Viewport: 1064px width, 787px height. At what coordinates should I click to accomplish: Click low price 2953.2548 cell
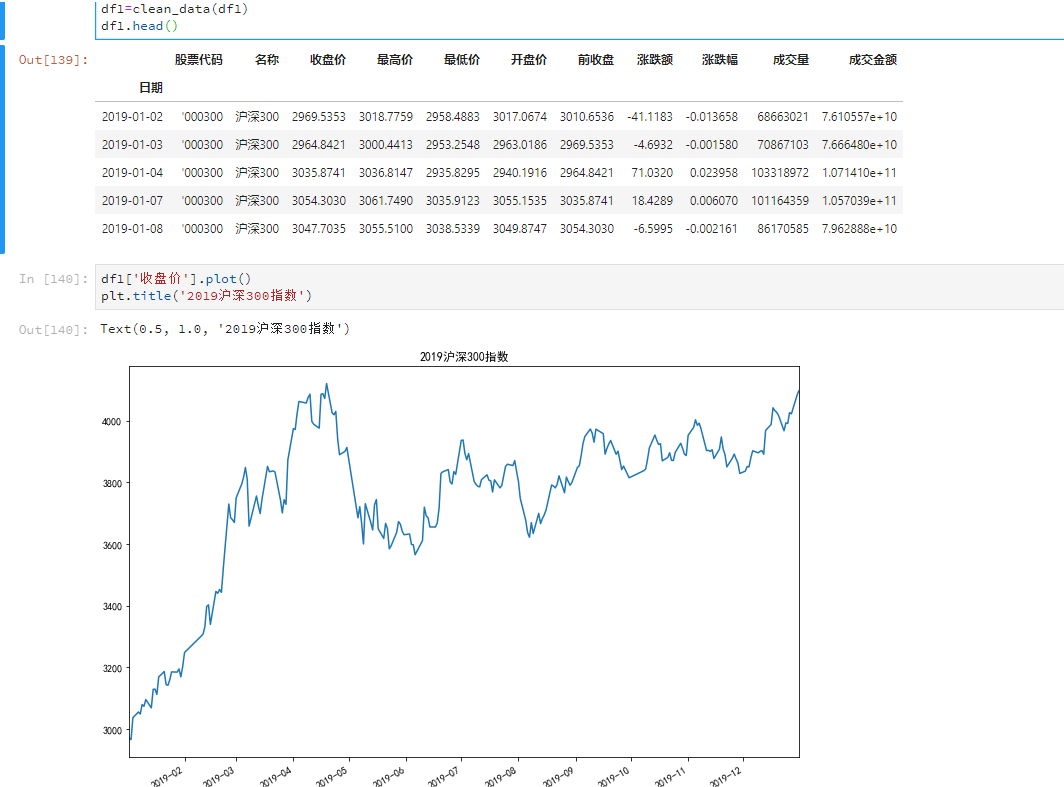click(x=453, y=145)
